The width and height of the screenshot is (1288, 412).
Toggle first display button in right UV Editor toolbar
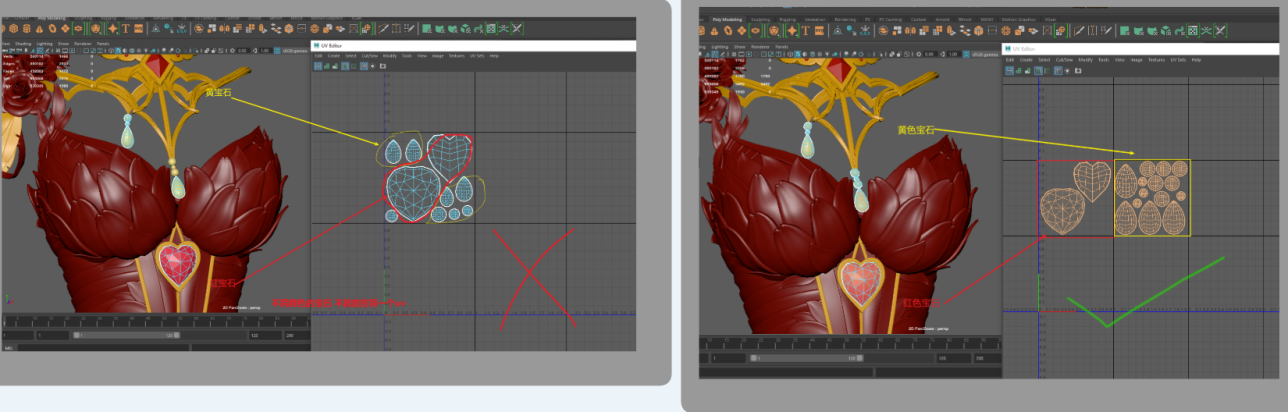click(x=1010, y=70)
